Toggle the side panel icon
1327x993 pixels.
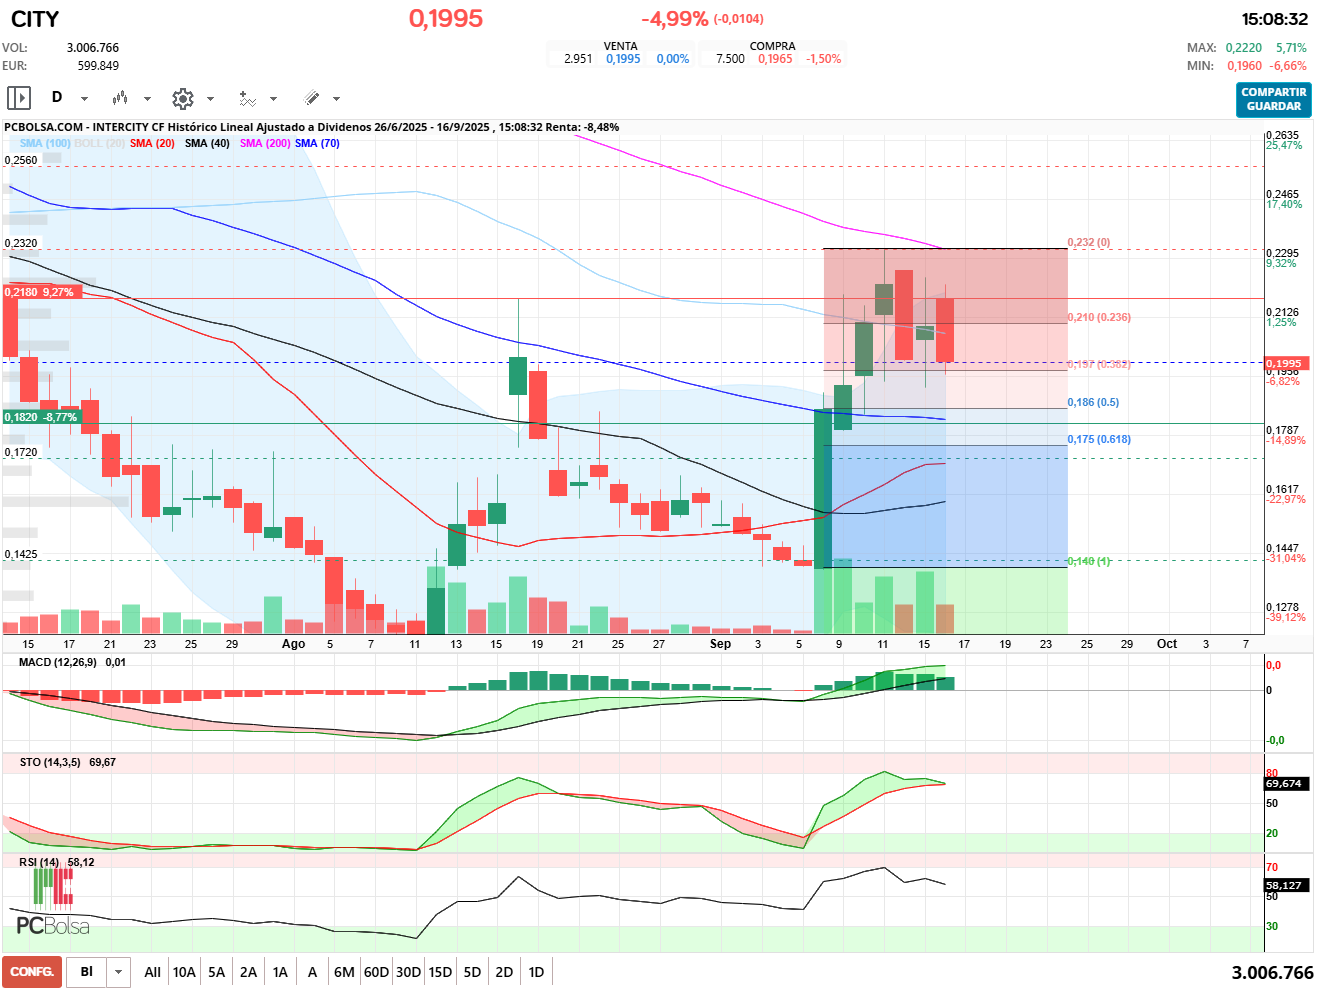click(19, 98)
